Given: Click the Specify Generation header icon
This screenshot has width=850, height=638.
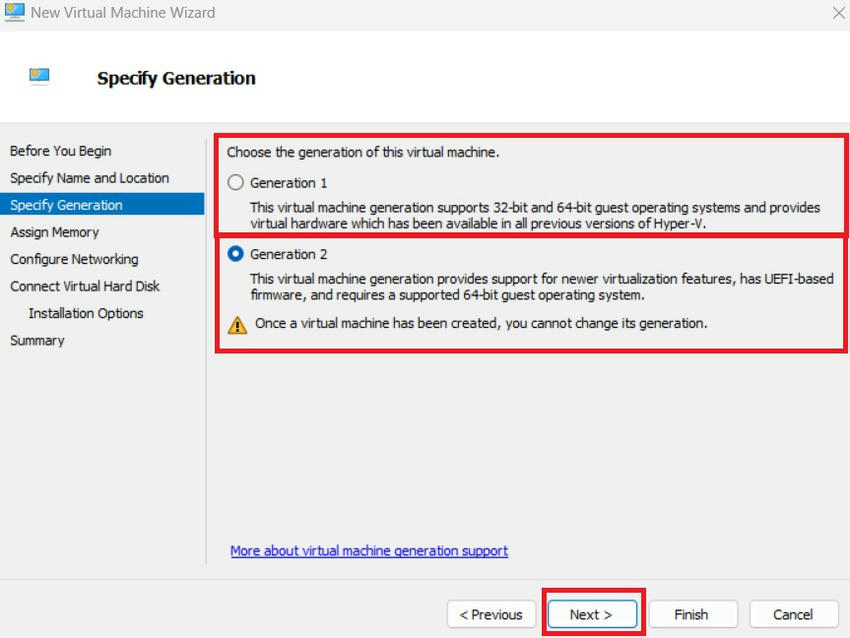Looking at the screenshot, I should pyautogui.click(x=40, y=76).
